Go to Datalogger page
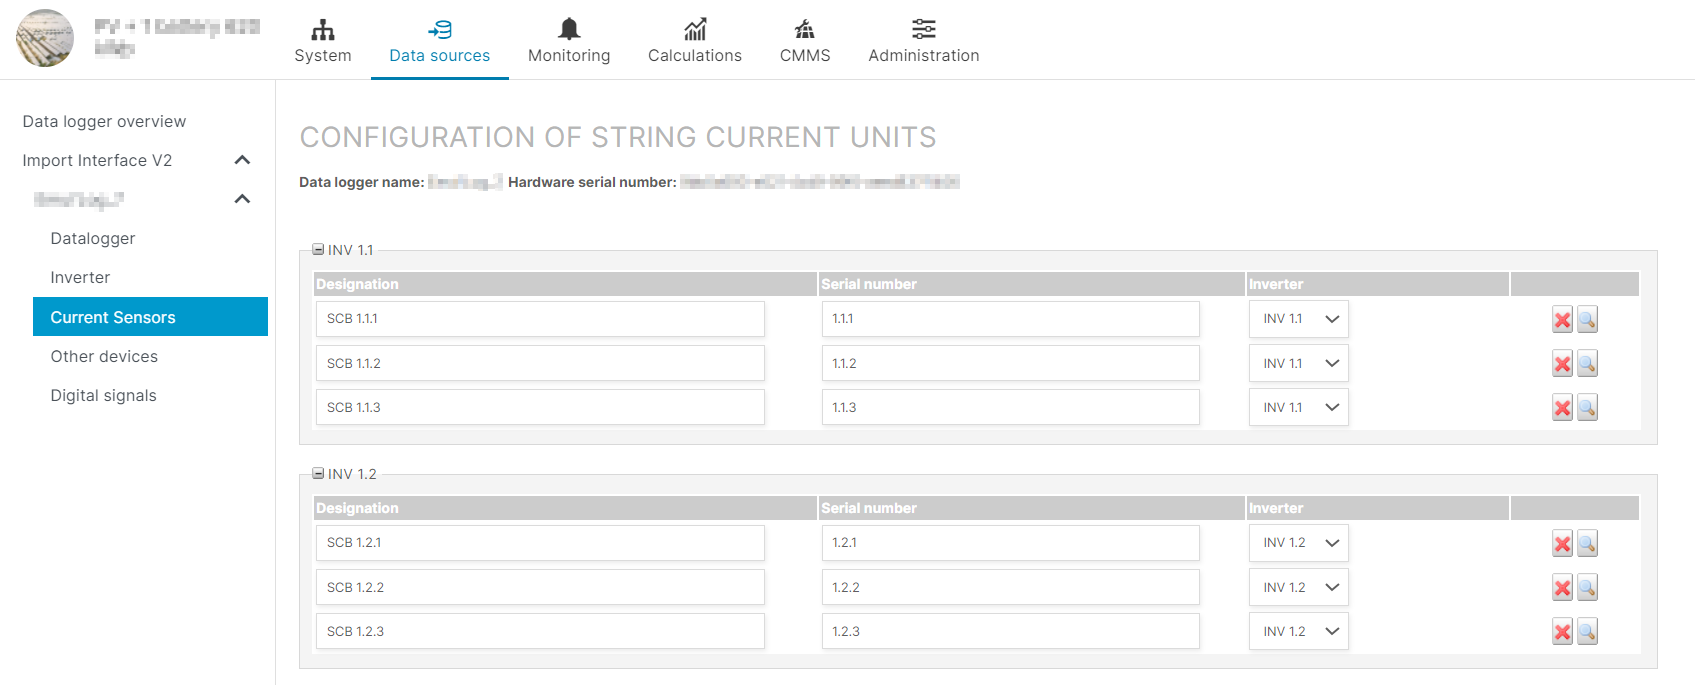The image size is (1695, 685). 93,238
